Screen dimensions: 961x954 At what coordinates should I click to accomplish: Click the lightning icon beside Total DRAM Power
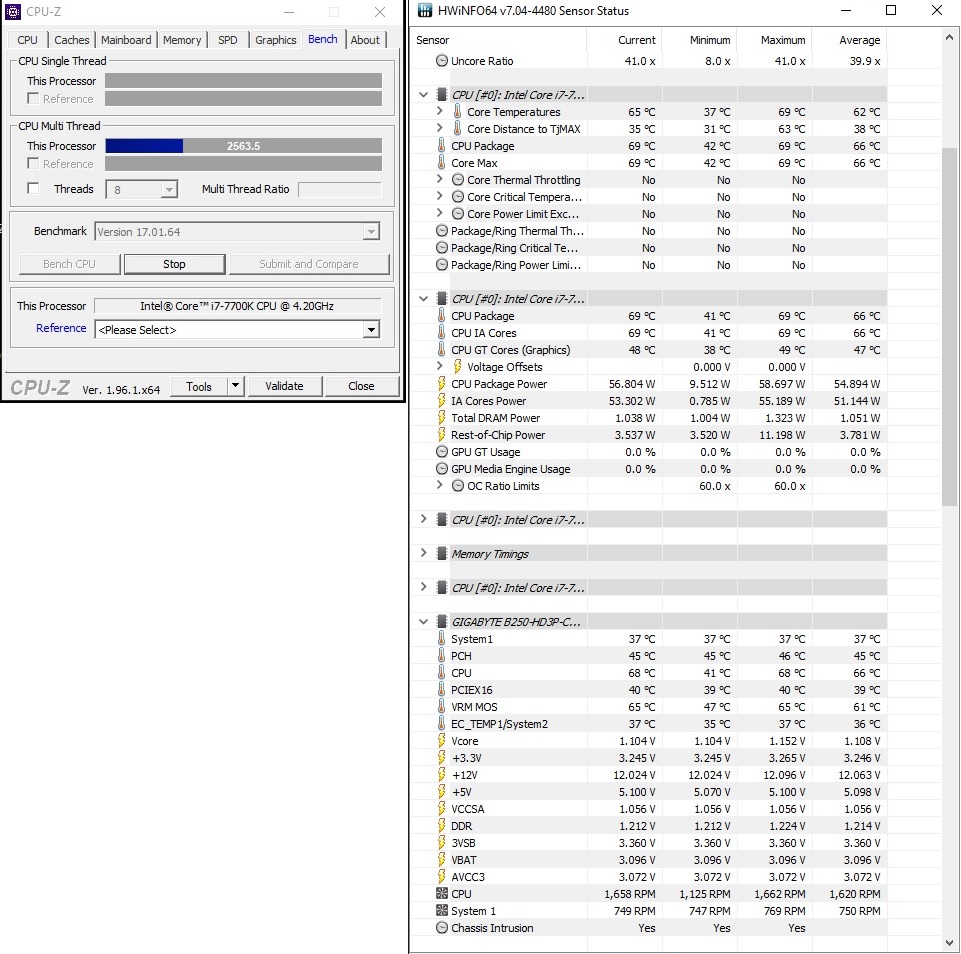(x=441, y=418)
